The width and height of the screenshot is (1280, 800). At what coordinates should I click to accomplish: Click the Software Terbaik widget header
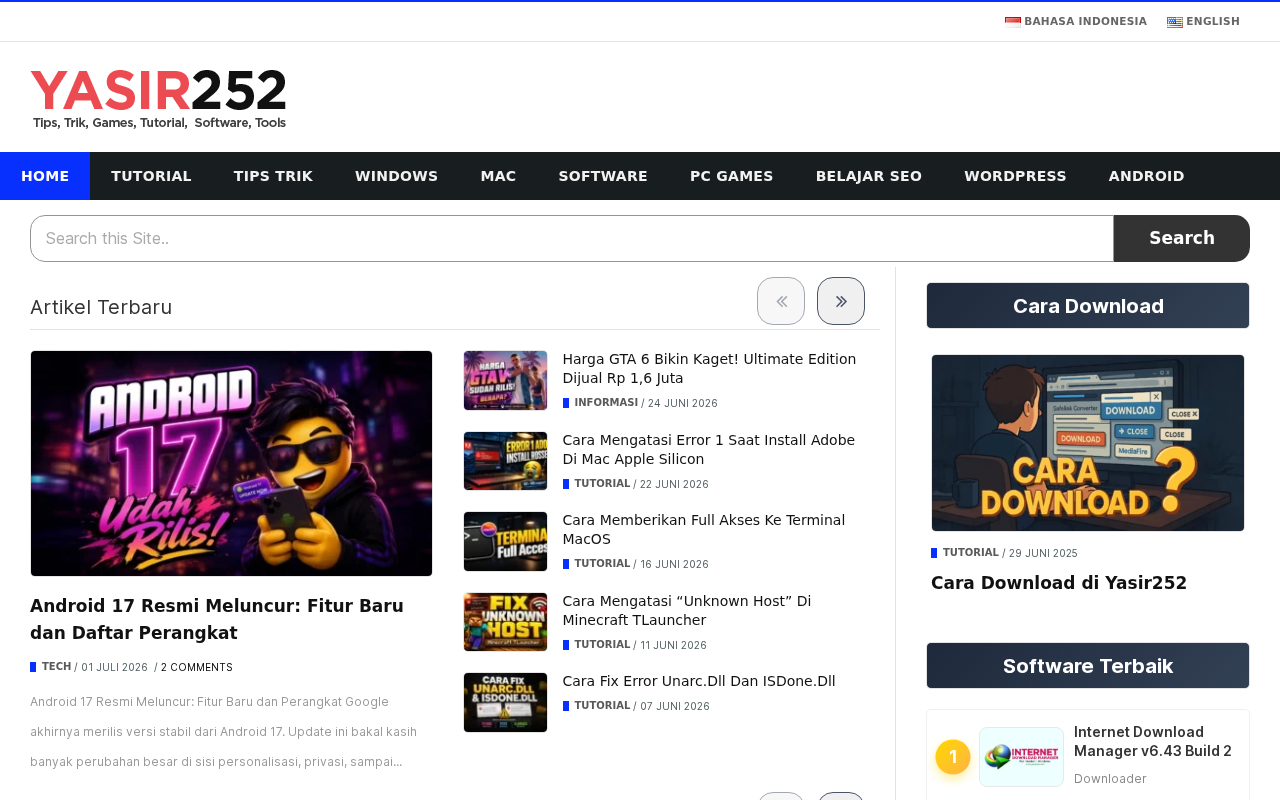click(x=1088, y=665)
